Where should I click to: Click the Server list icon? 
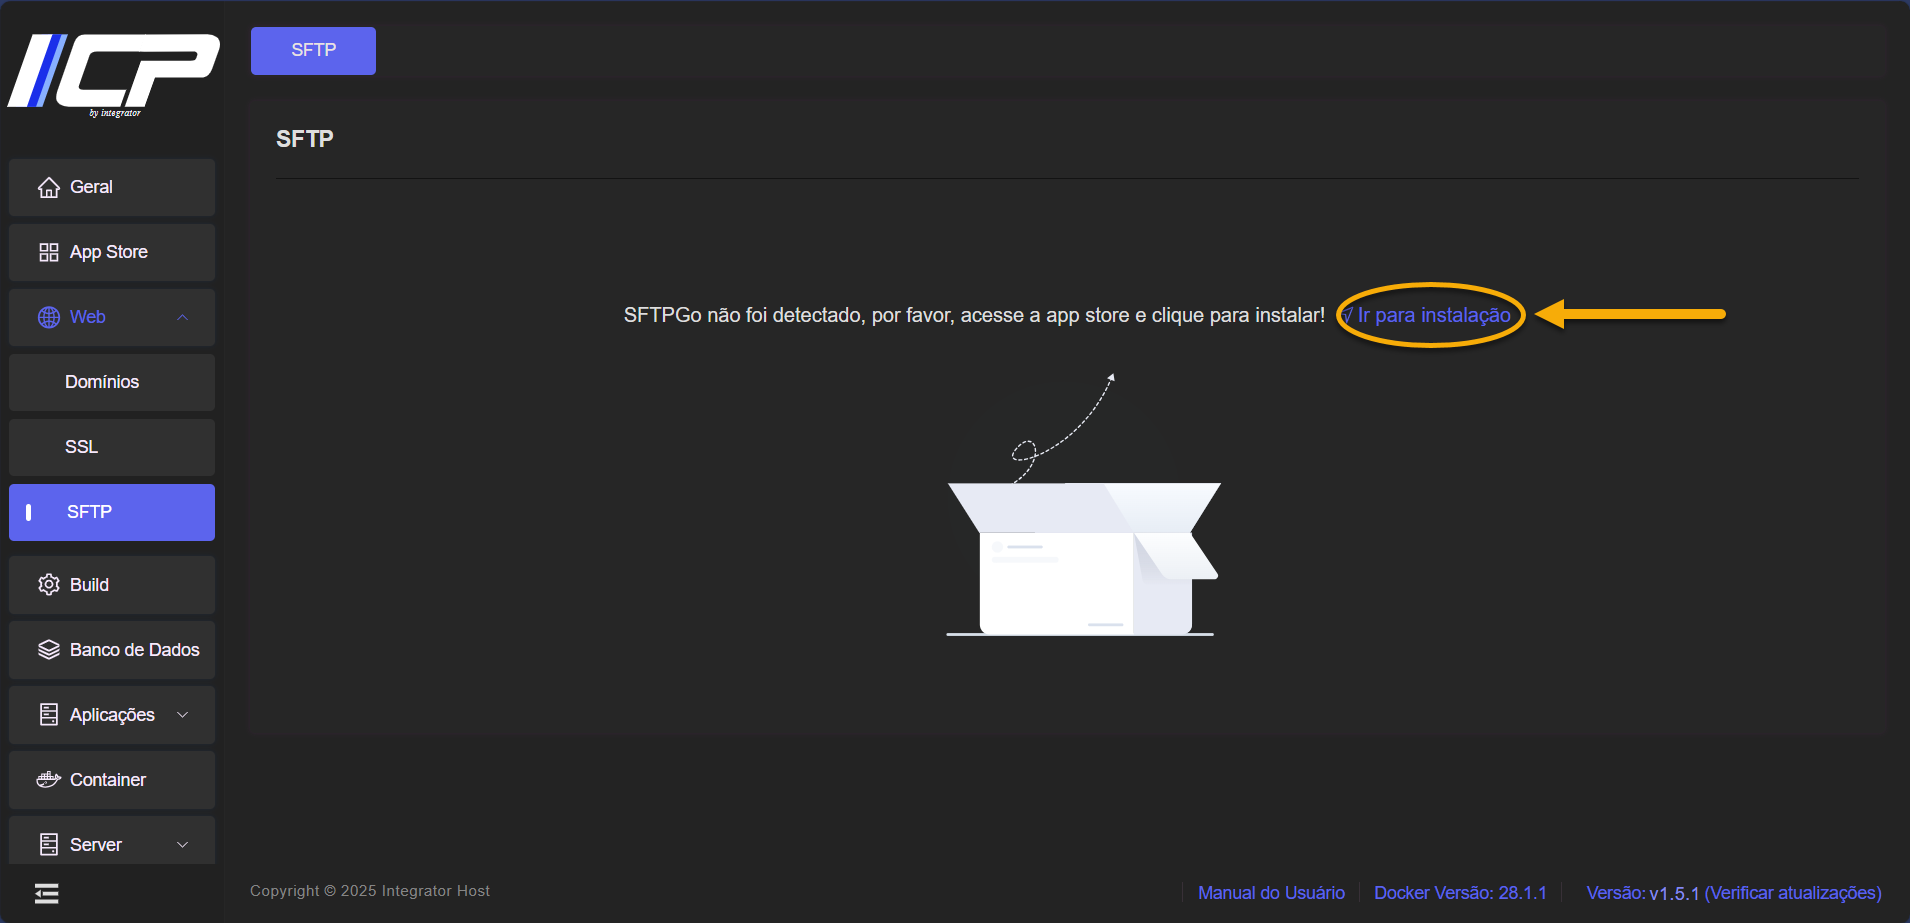coord(48,845)
